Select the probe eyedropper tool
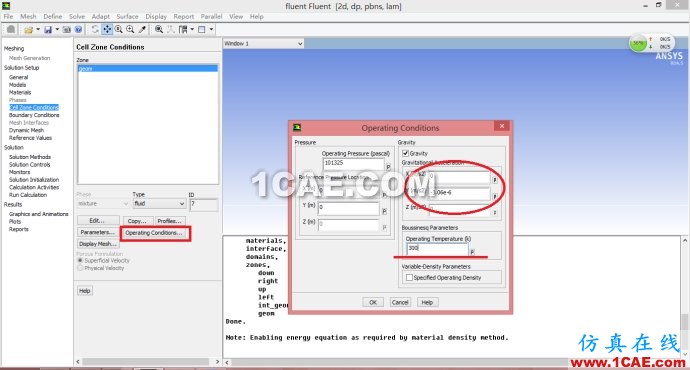This screenshot has width=690, height=370. pyautogui.click(x=142, y=29)
